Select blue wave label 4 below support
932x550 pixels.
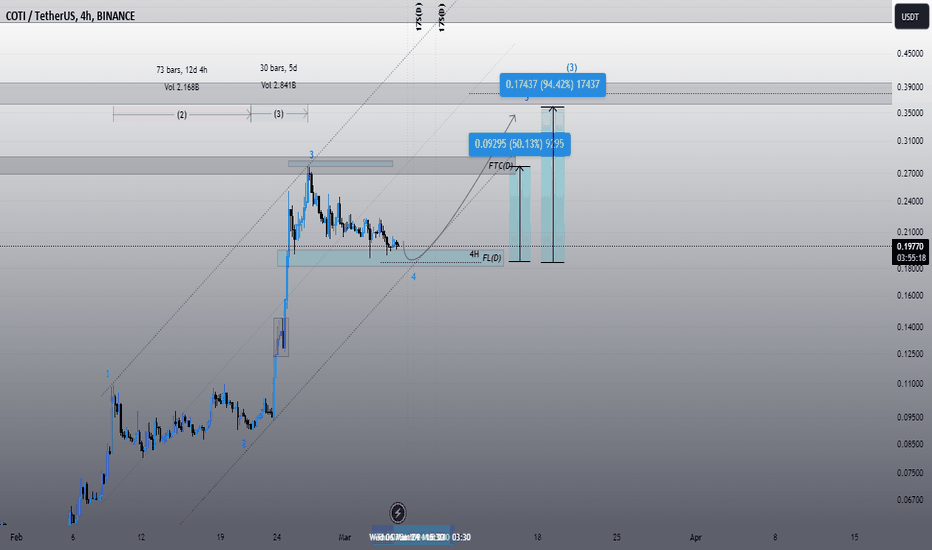[x=414, y=276]
